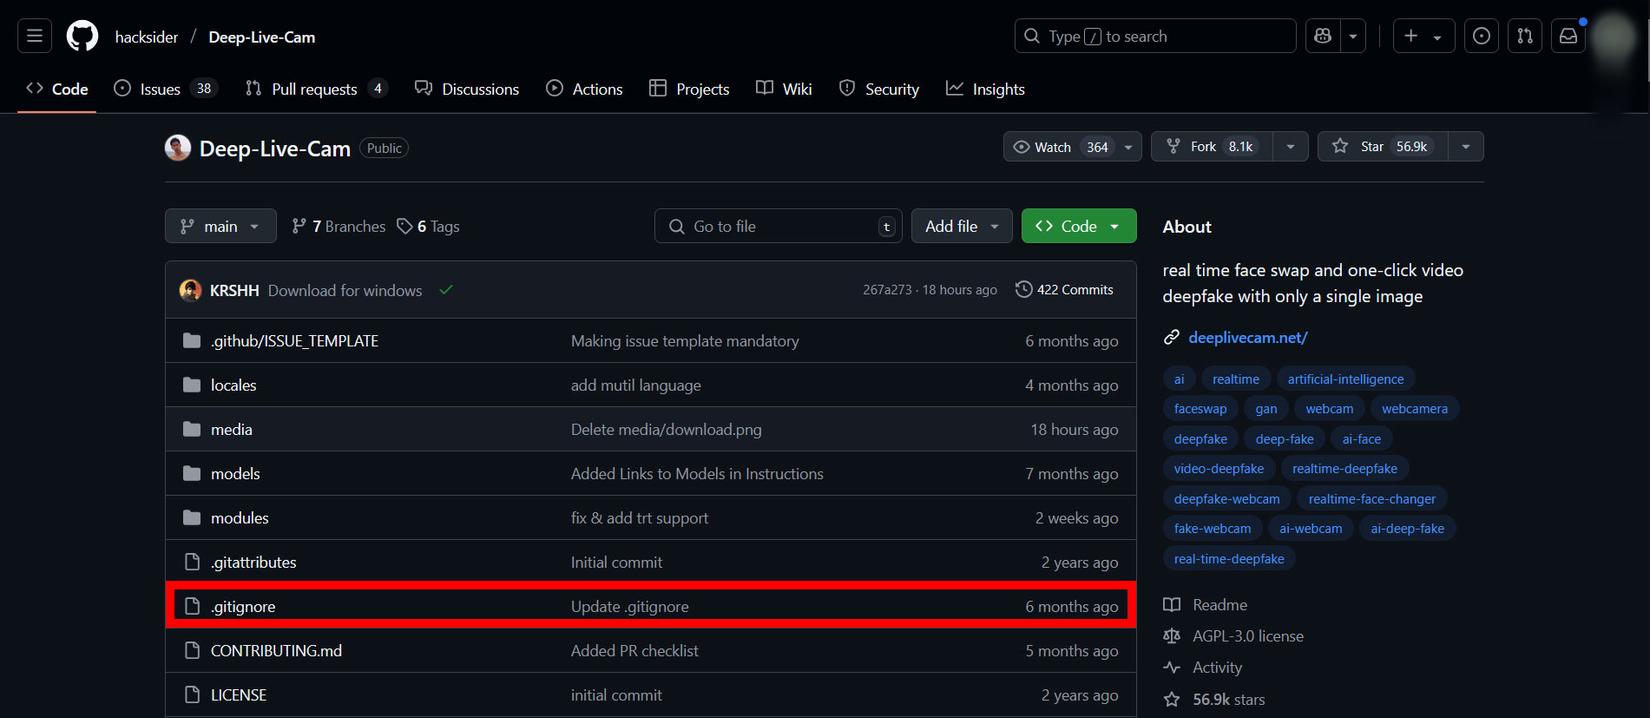
Task: Select the faceswap topic tag
Action: [x=1200, y=409]
